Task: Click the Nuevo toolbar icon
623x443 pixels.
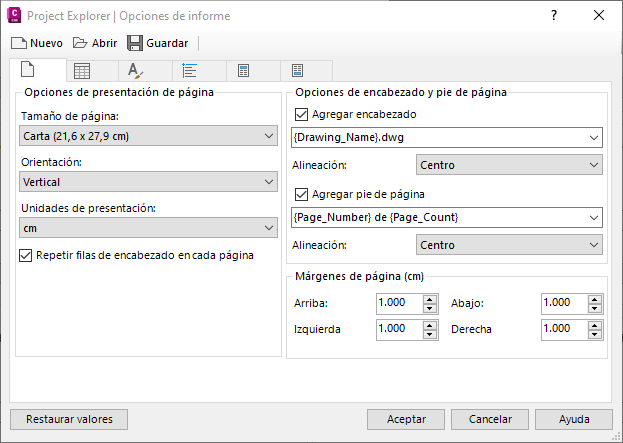Action: [19, 43]
